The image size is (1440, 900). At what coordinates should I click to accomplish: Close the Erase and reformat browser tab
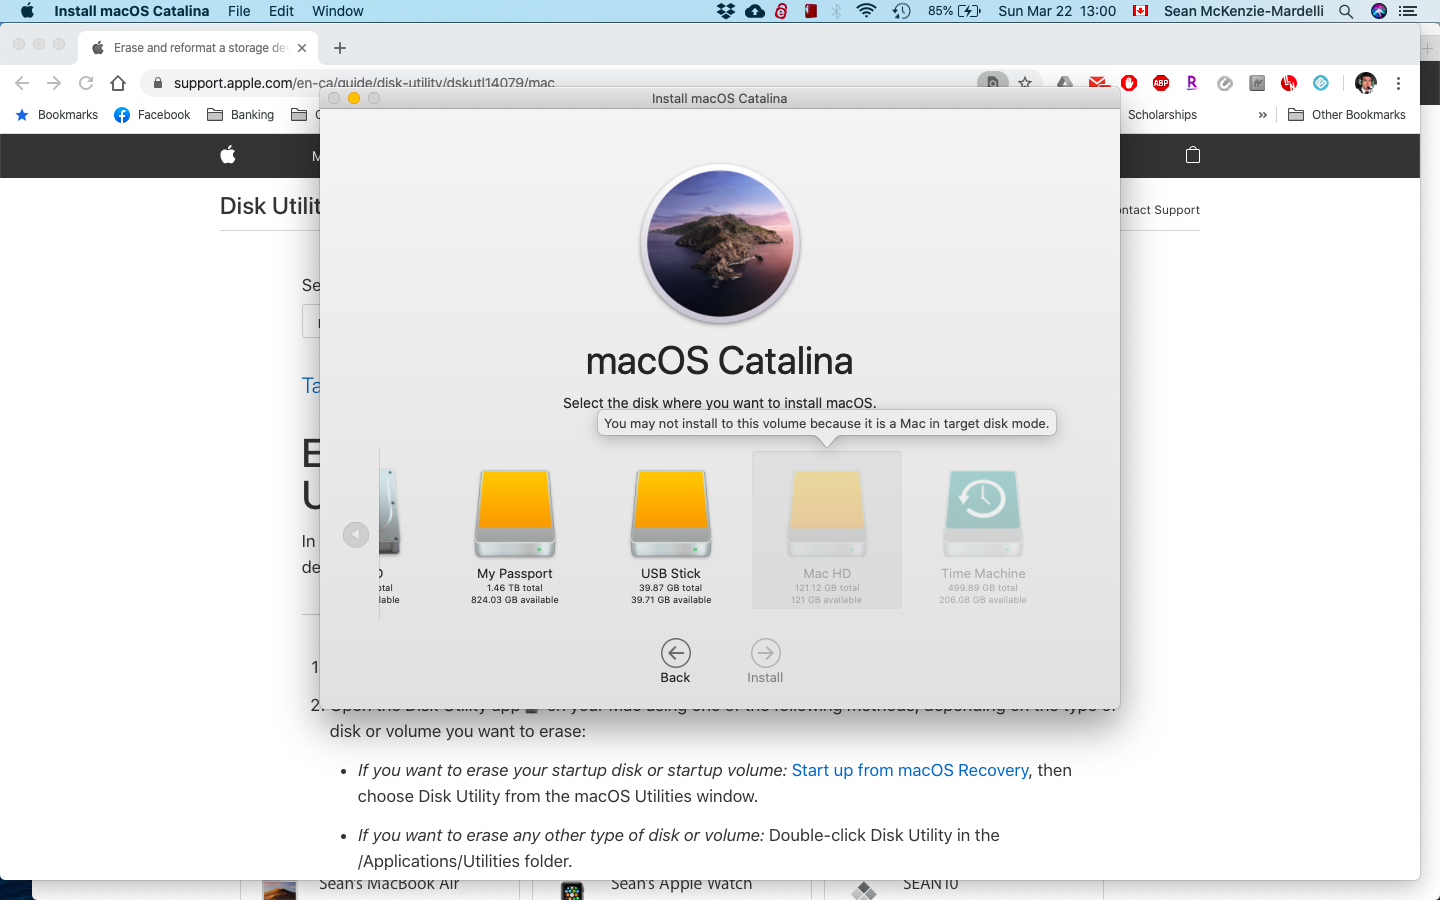point(302,48)
